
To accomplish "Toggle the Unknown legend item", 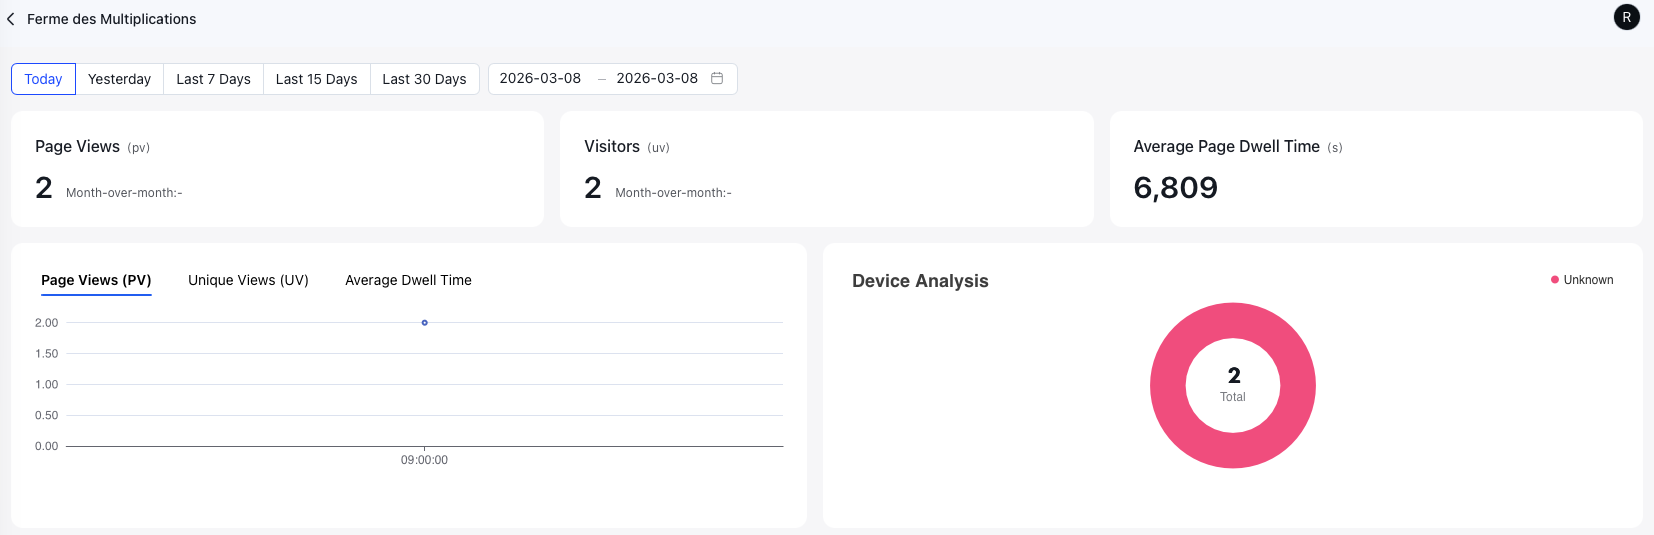I will 1582,280.
